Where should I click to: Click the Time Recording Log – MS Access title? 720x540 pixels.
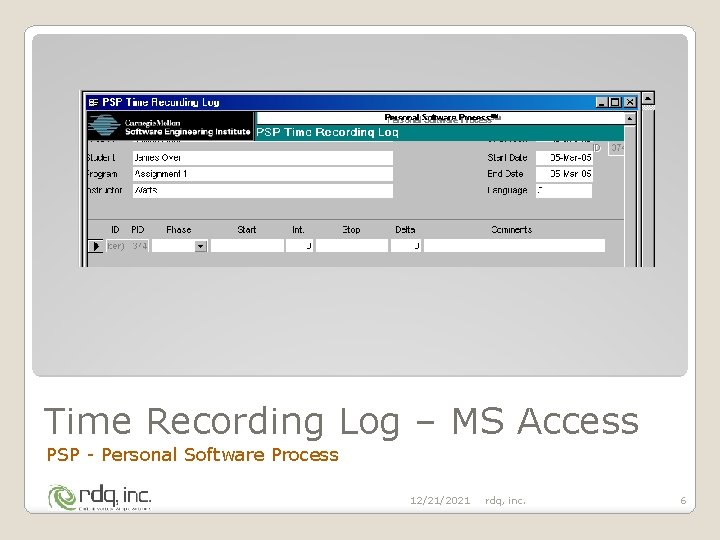[341, 421]
